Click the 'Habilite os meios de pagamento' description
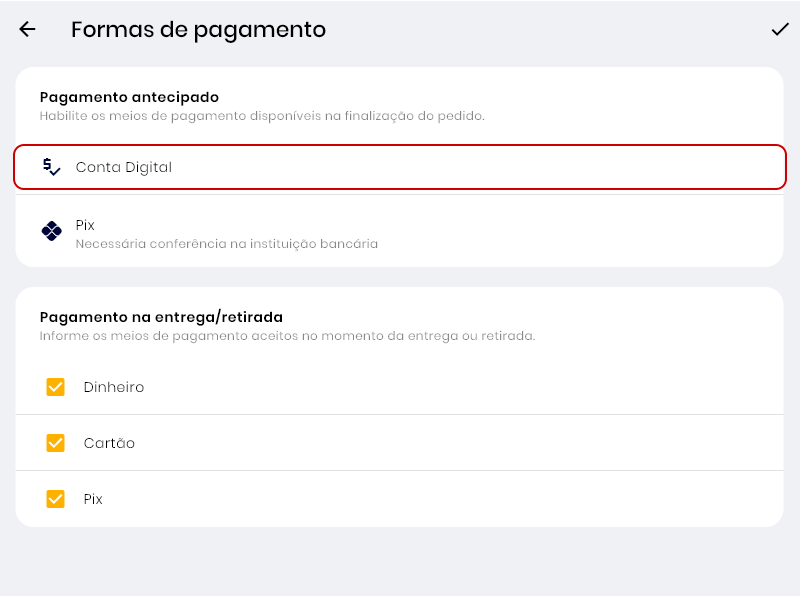 tap(262, 116)
